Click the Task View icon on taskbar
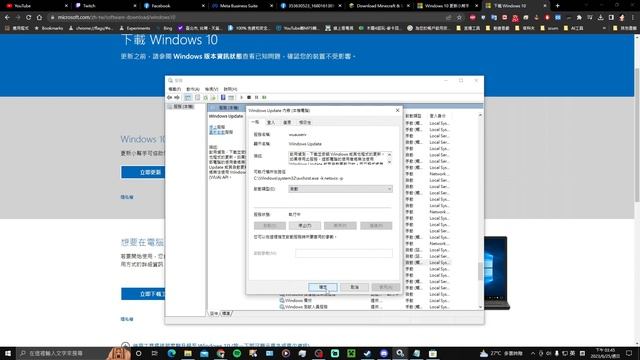 pos(155,353)
